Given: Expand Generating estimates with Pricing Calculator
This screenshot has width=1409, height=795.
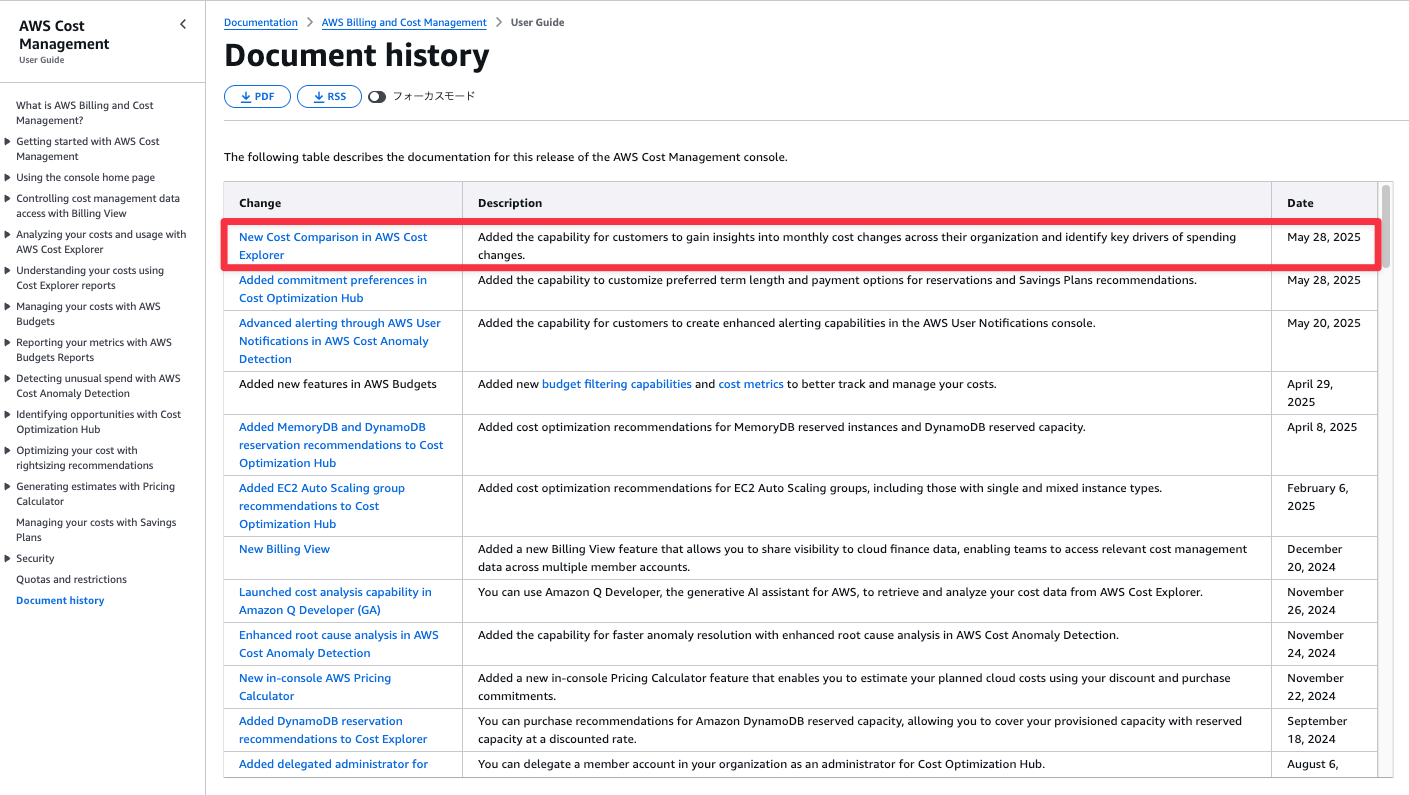Looking at the screenshot, I should 8,487.
